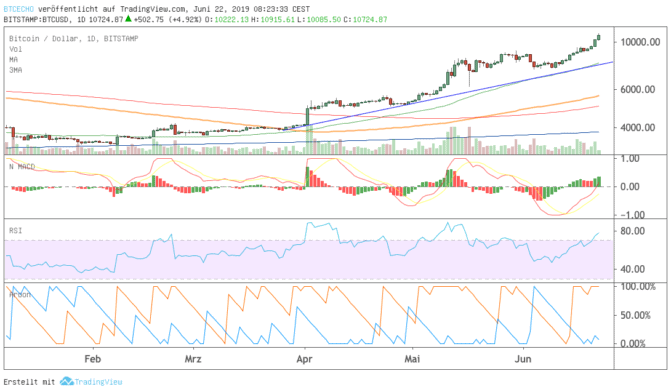The image size is (671, 392).
Task: Click the low price value 10085.50
Action: click(324, 20)
